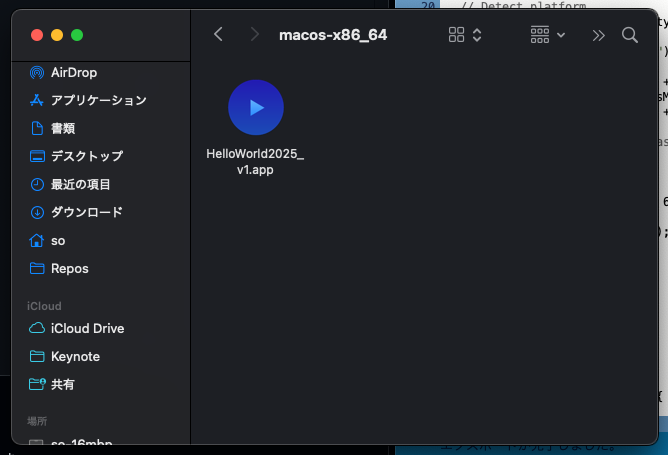The image size is (668, 455).
Task: Click the Applications A-shaped icon
Action: coord(37,100)
